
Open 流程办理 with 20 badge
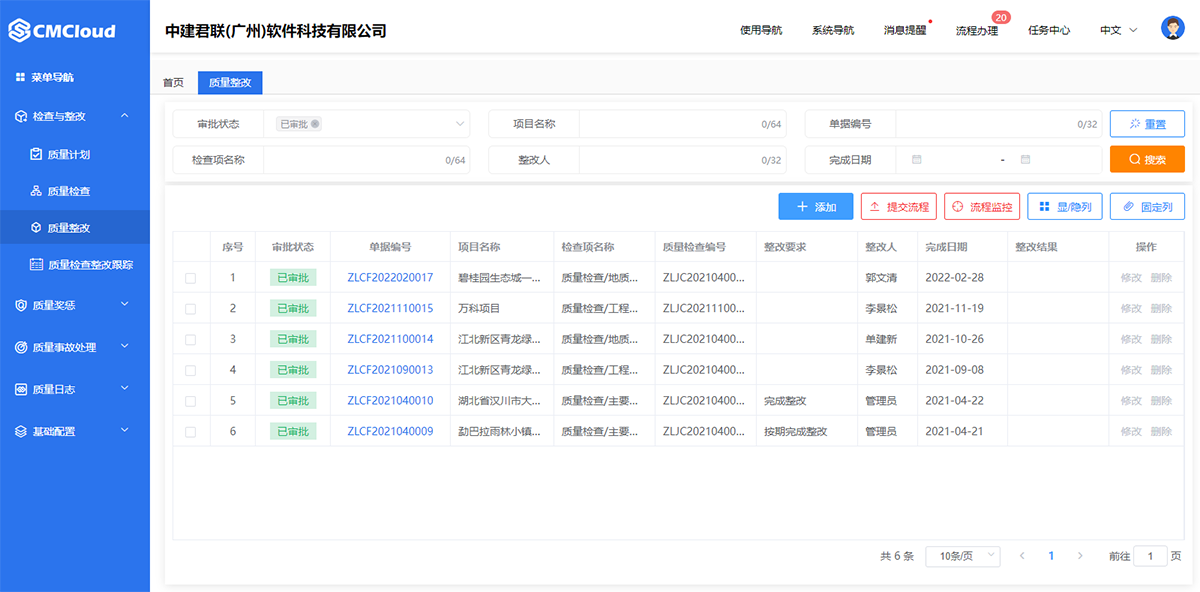[977, 30]
